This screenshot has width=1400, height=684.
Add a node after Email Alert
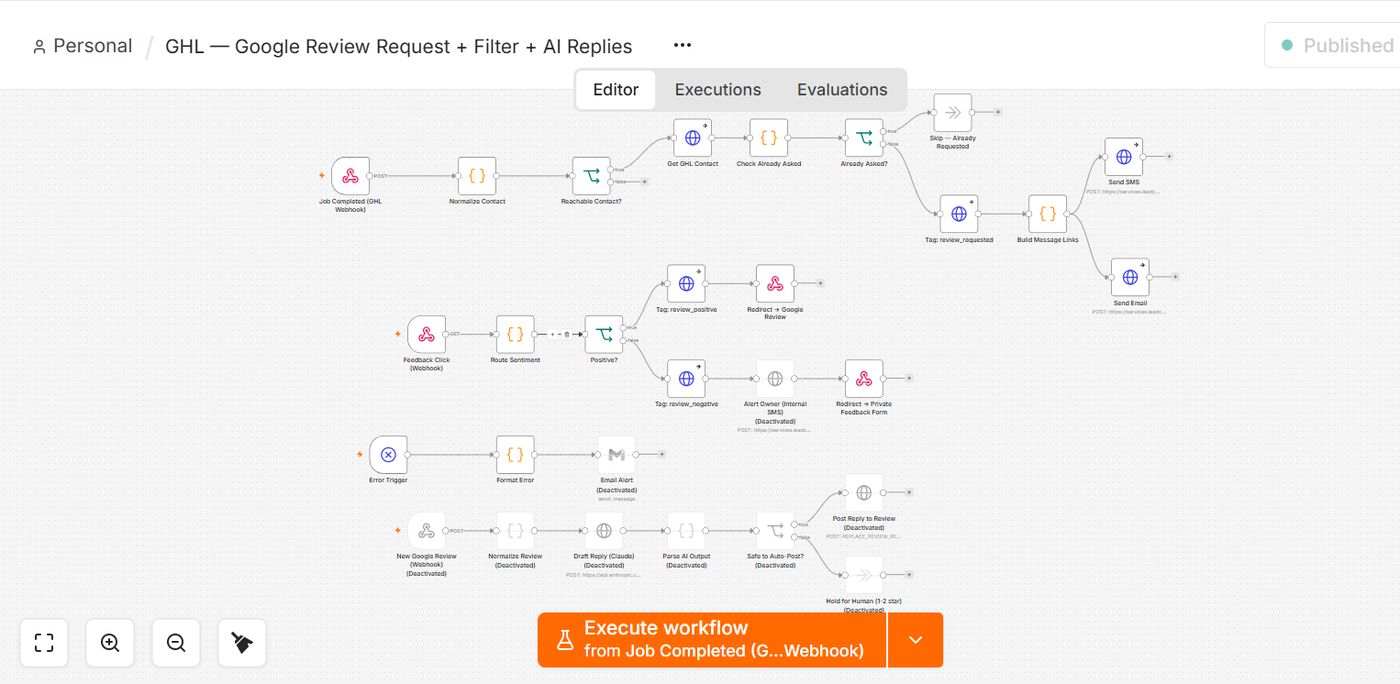point(662,455)
